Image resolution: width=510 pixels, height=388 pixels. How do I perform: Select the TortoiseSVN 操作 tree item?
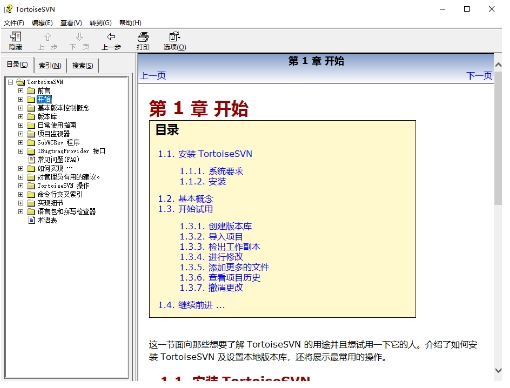[x=63, y=186]
